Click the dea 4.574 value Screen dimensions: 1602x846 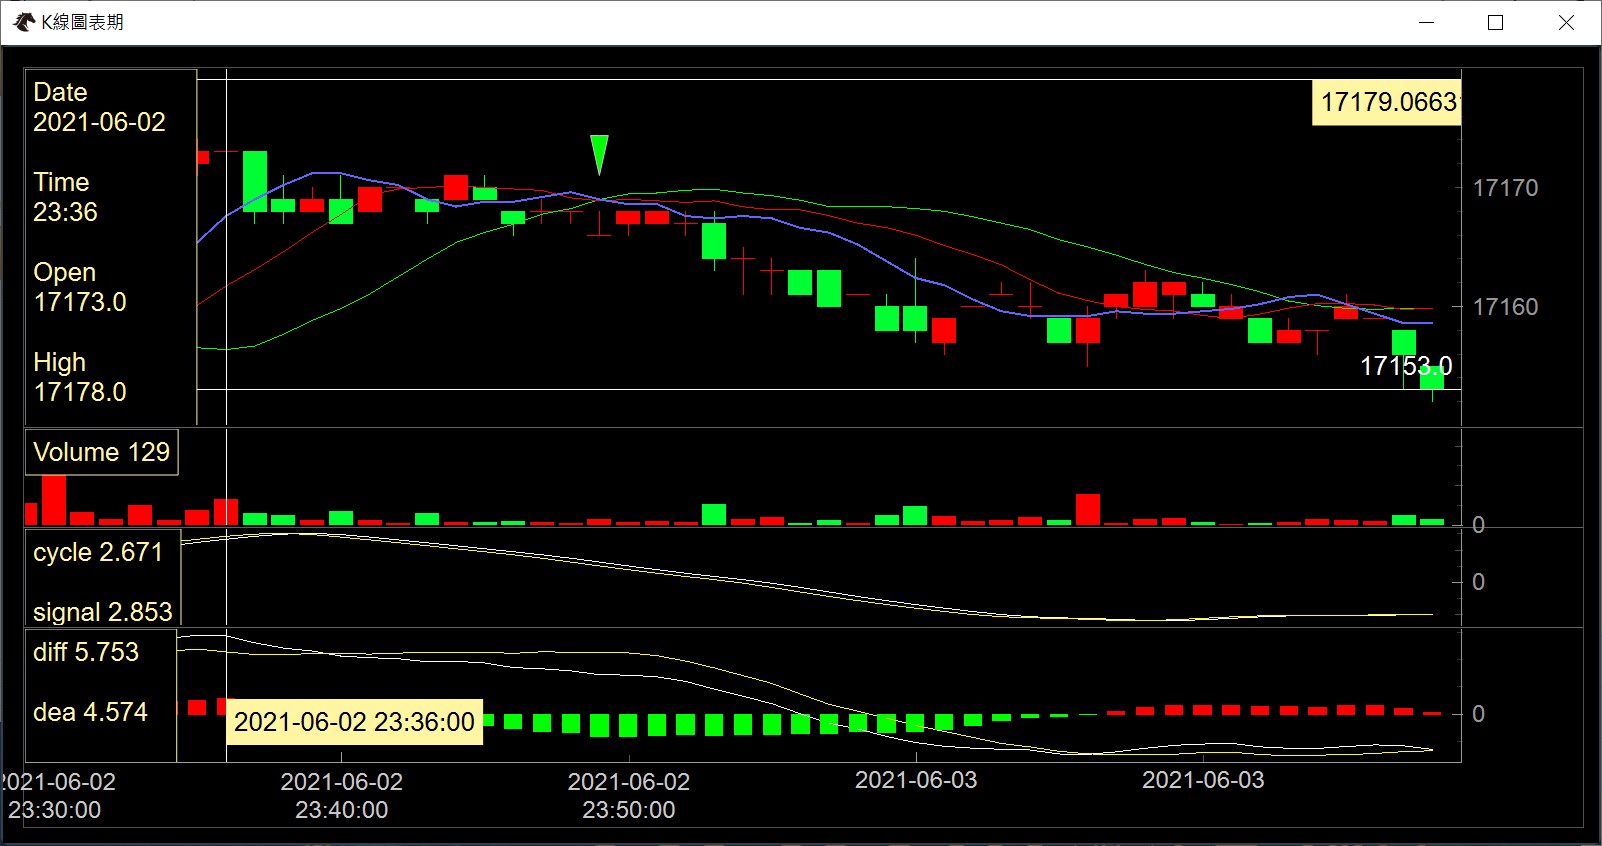[90, 712]
